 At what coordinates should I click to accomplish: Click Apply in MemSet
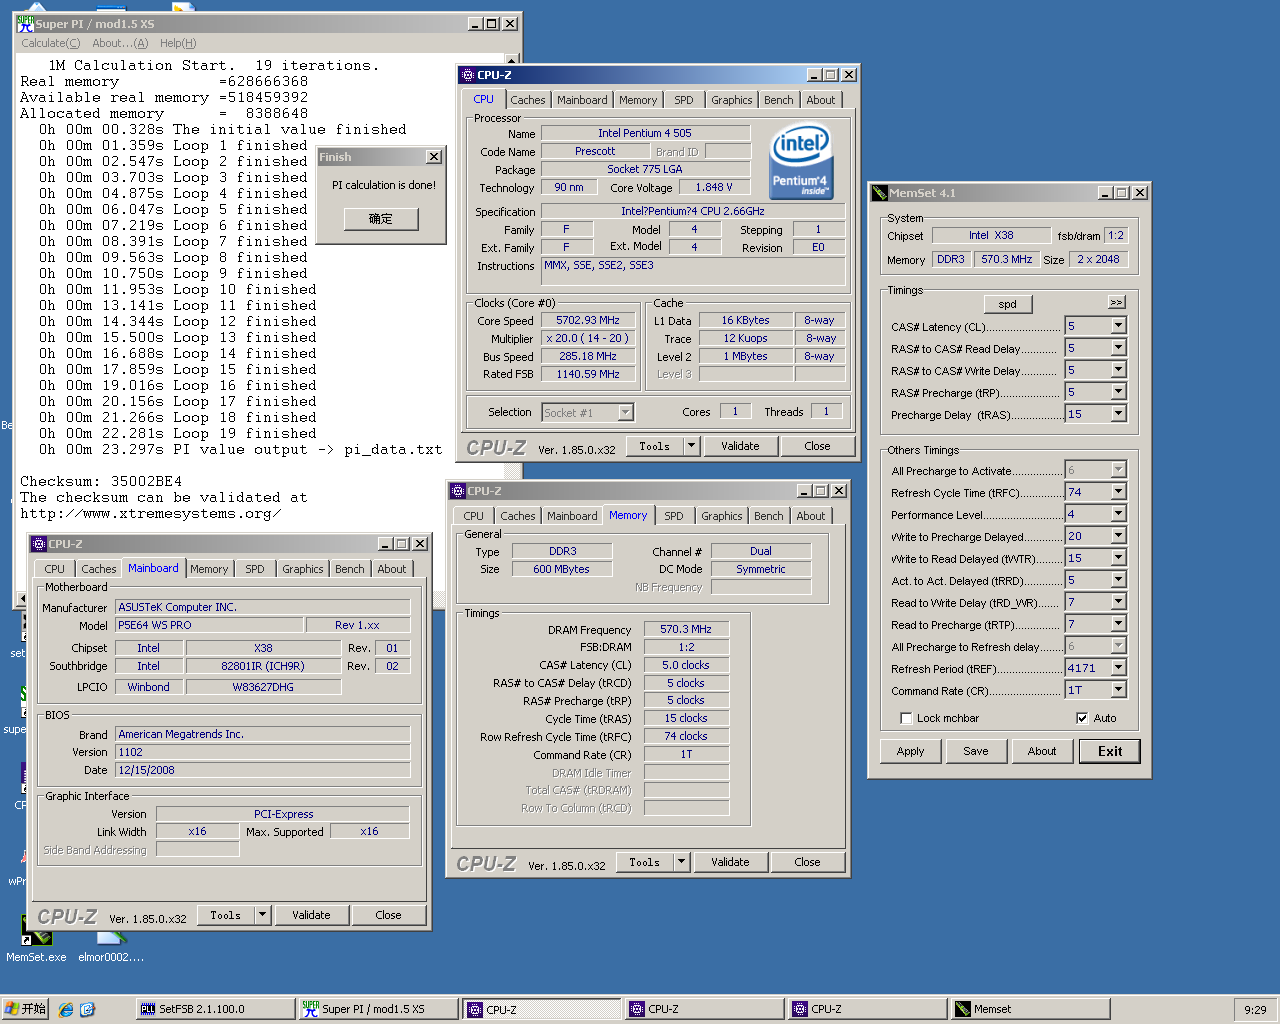[x=911, y=751]
